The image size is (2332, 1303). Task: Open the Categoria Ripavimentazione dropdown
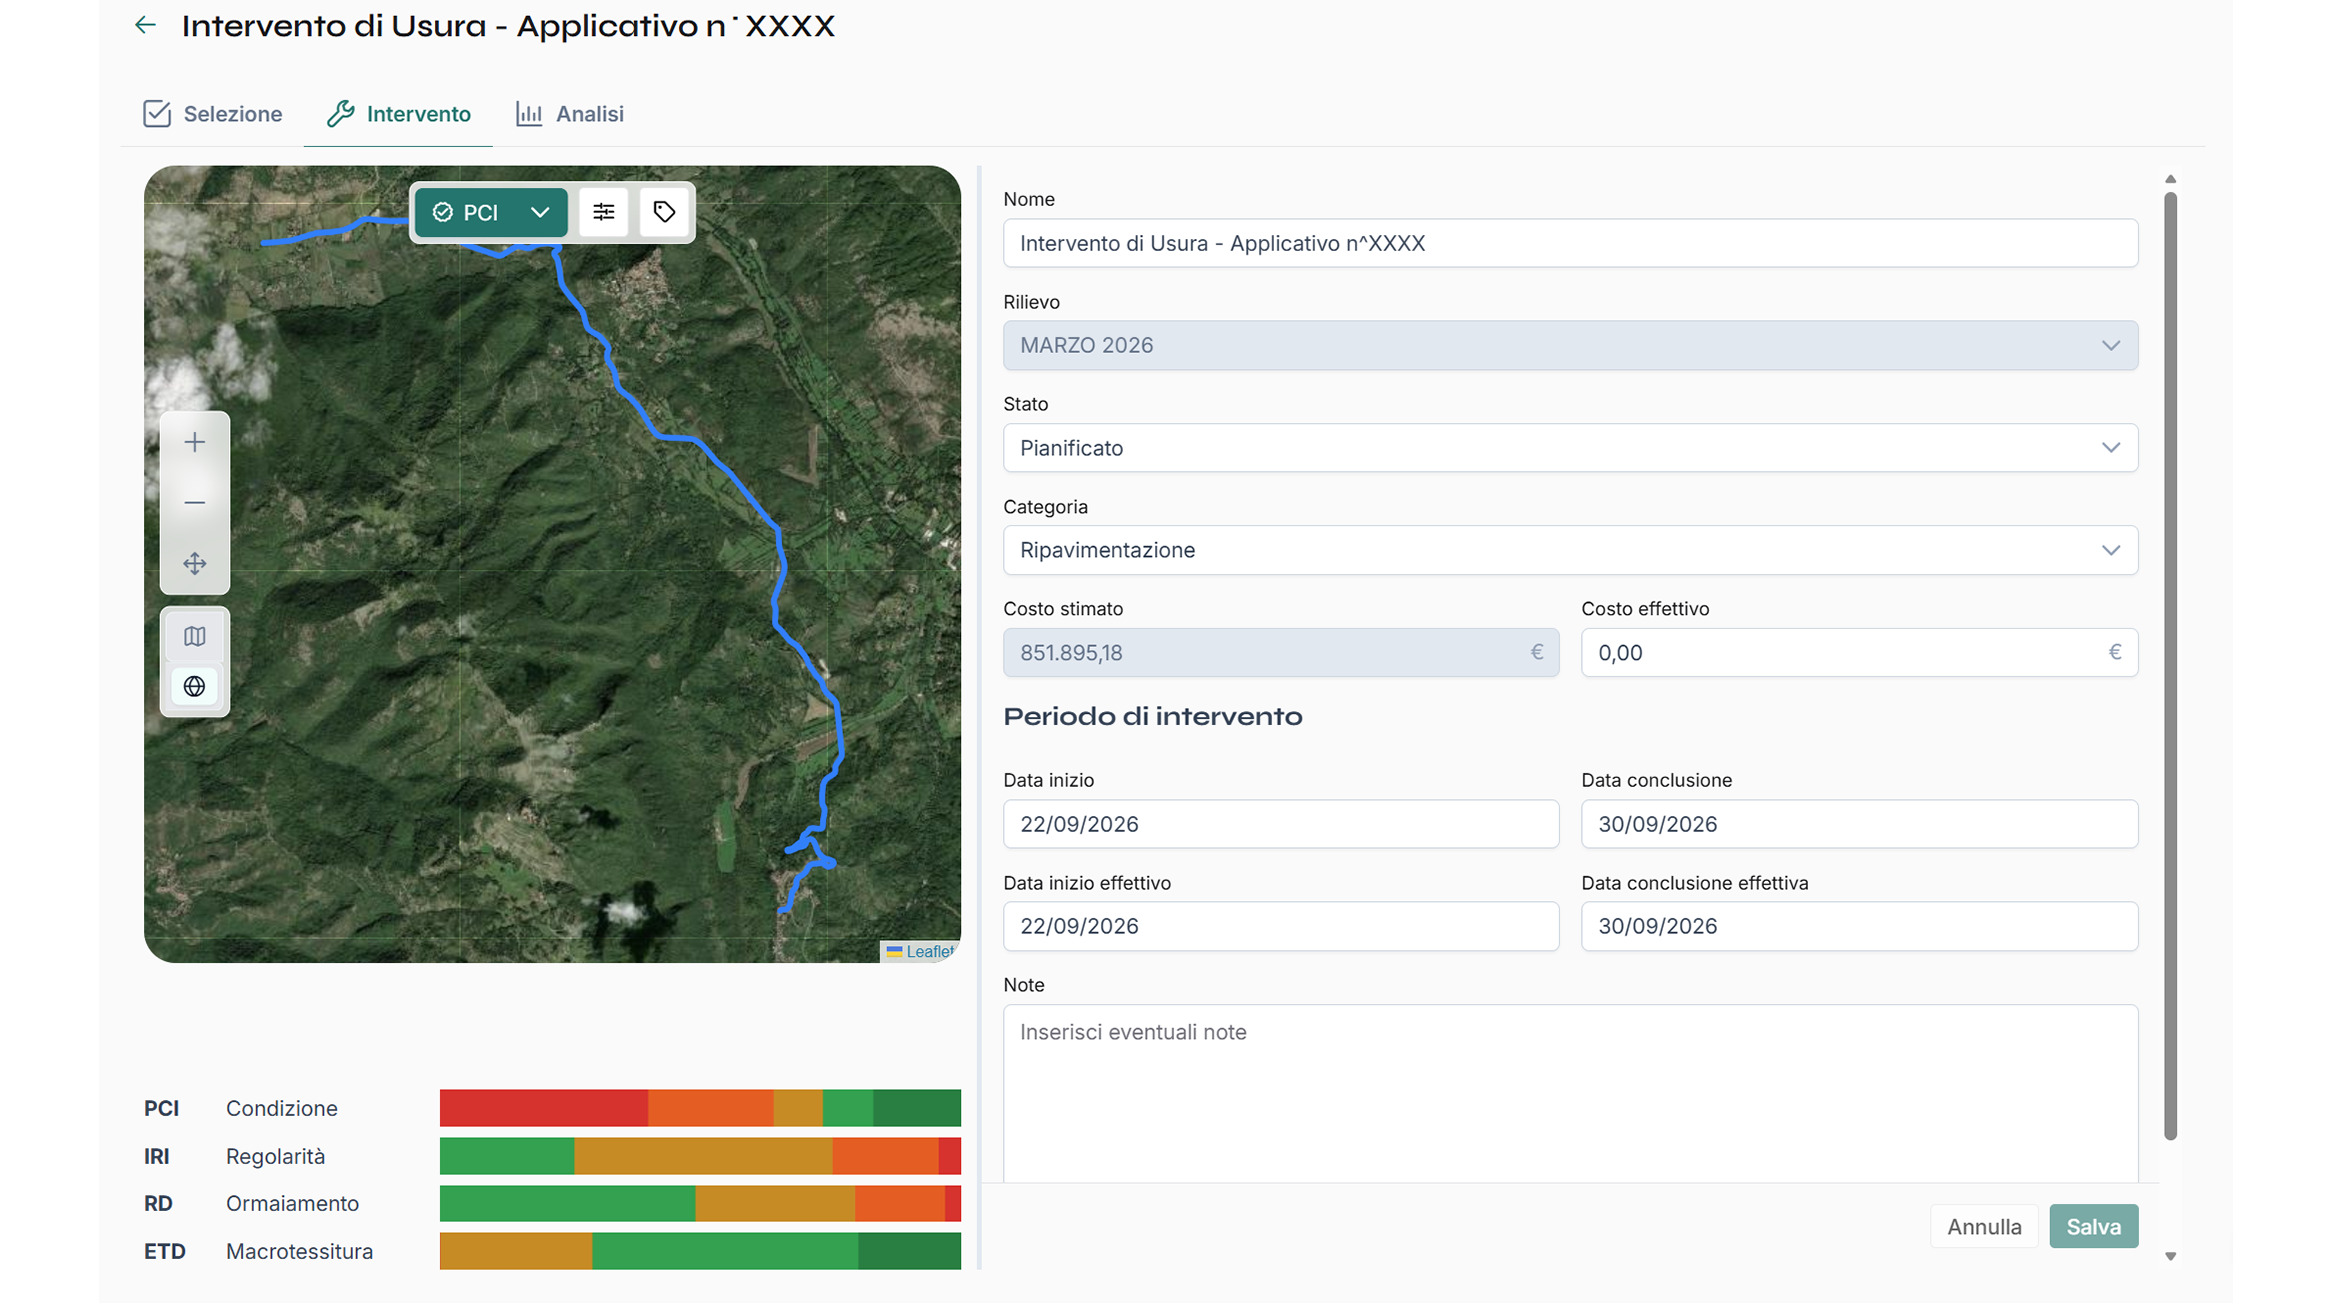tap(1570, 550)
